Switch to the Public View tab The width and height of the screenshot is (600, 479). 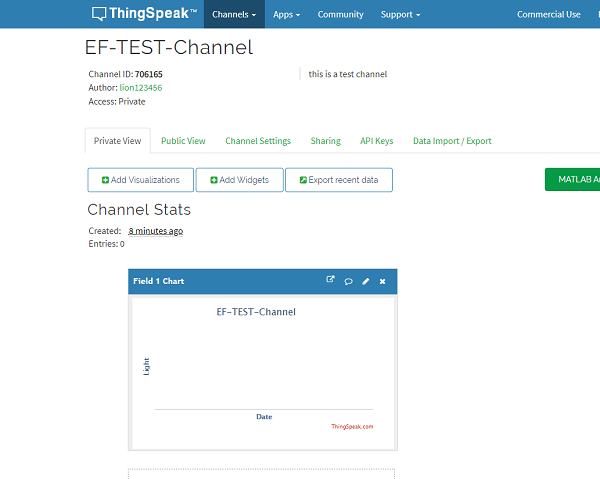click(x=183, y=141)
